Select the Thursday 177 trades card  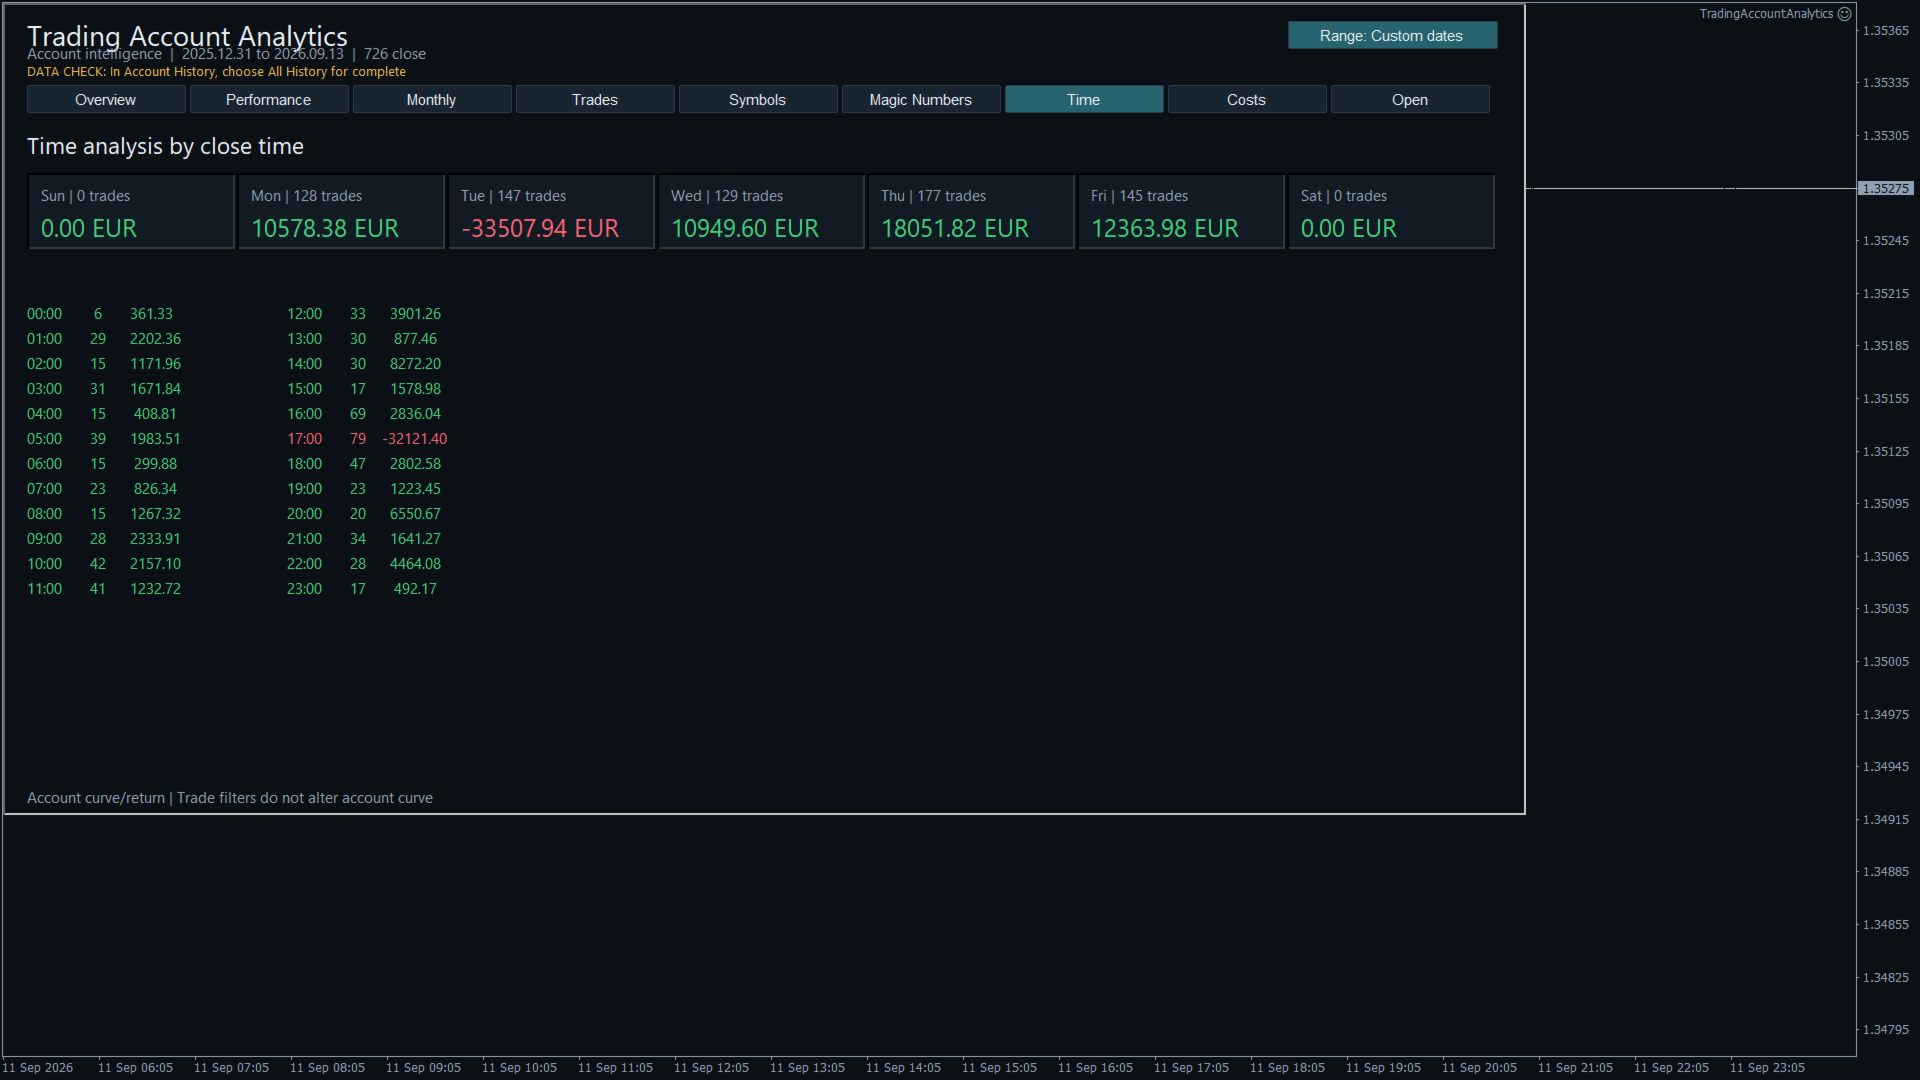(972, 212)
